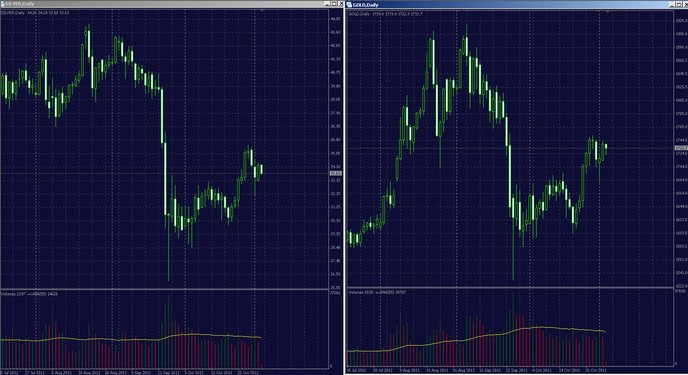The width and height of the screenshot is (688, 375).
Task: Click the 36.00 level on the silver price scale
Action: coord(335,139)
